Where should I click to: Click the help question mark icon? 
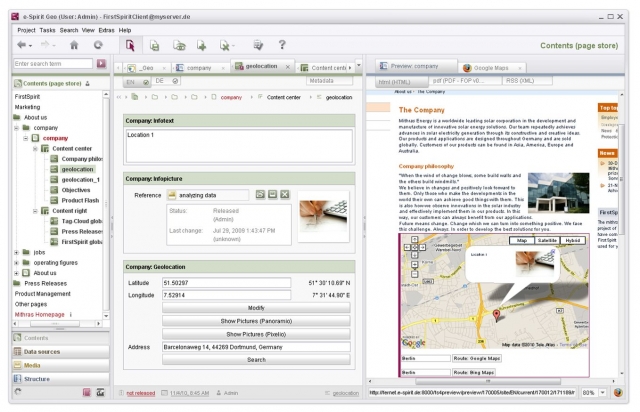282,45
